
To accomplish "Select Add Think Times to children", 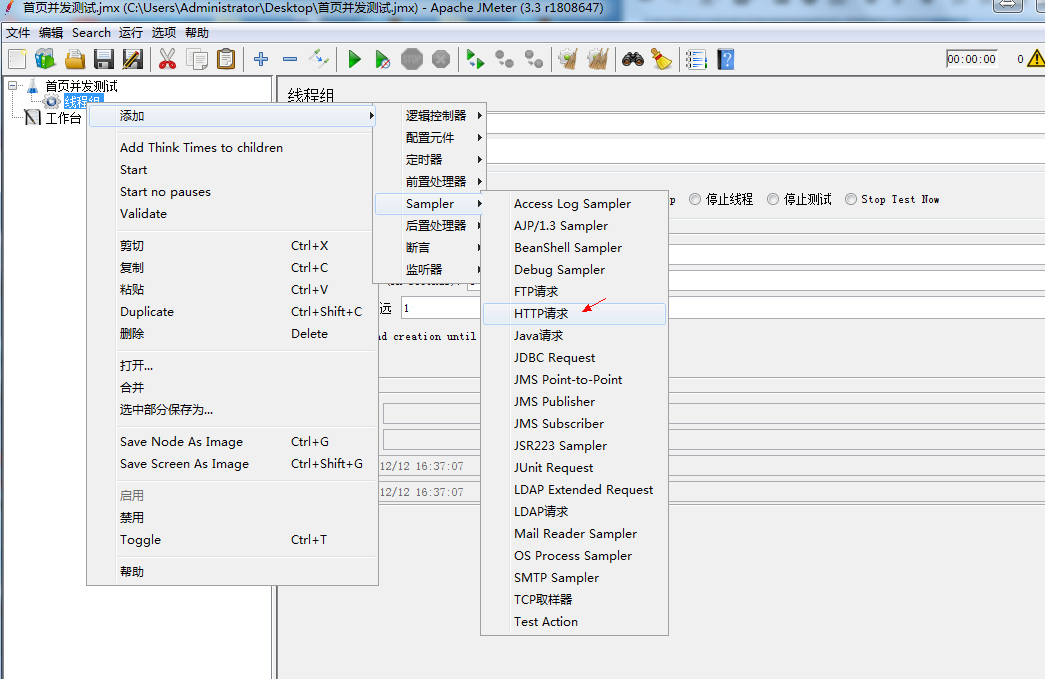I will 232,147.
